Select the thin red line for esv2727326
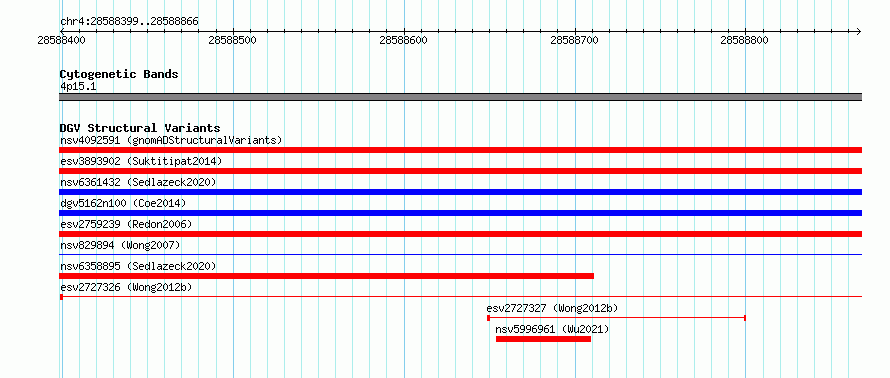Image resolution: width=890 pixels, height=378 pixels. pyautogui.click(x=460, y=296)
